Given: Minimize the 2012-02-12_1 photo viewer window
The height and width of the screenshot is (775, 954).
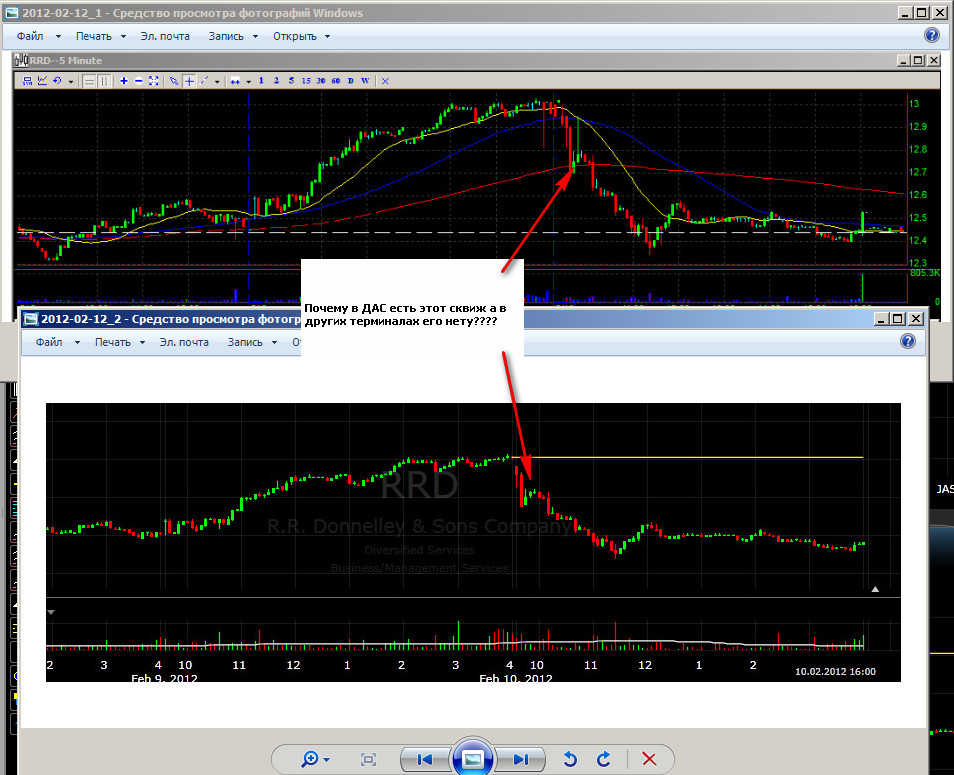Looking at the screenshot, I should click(x=906, y=13).
